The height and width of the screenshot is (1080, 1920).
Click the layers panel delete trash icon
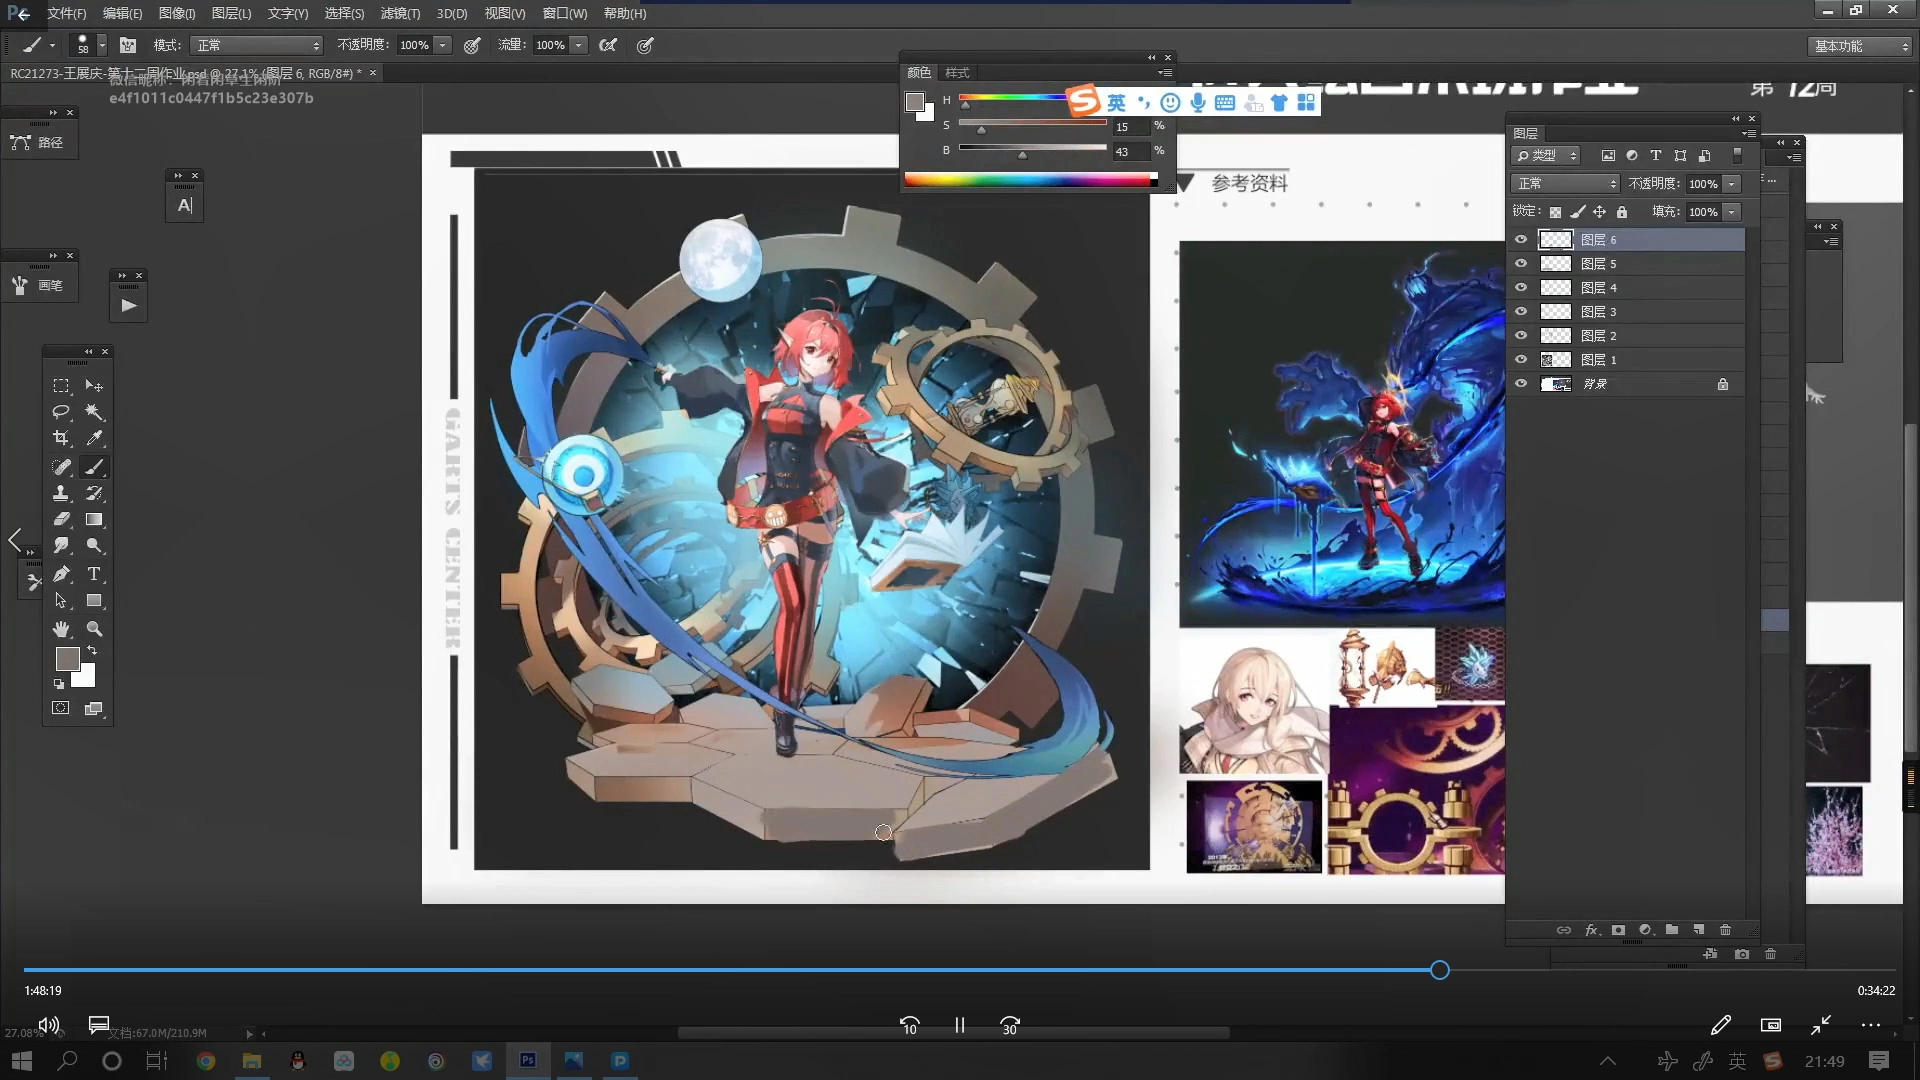pyautogui.click(x=1725, y=930)
